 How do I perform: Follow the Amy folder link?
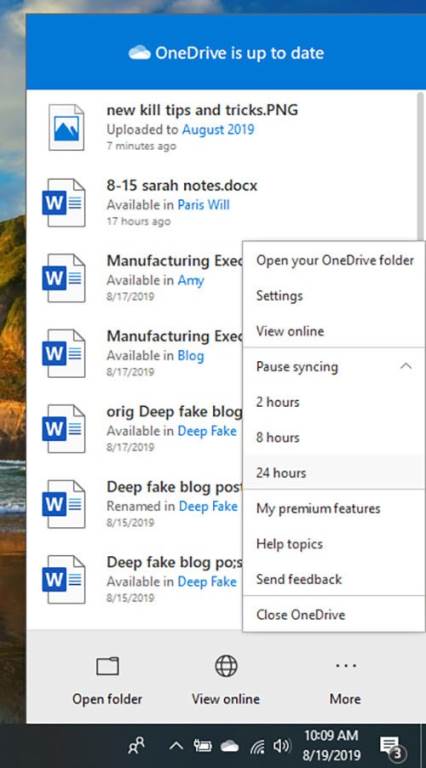(190, 281)
